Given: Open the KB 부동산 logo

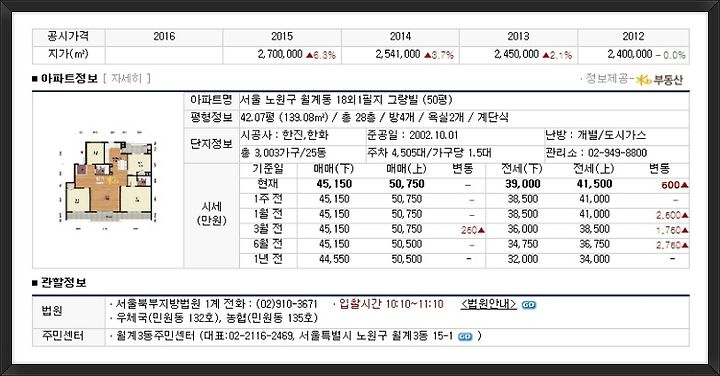Looking at the screenshot, I should (x=659, y=80).
